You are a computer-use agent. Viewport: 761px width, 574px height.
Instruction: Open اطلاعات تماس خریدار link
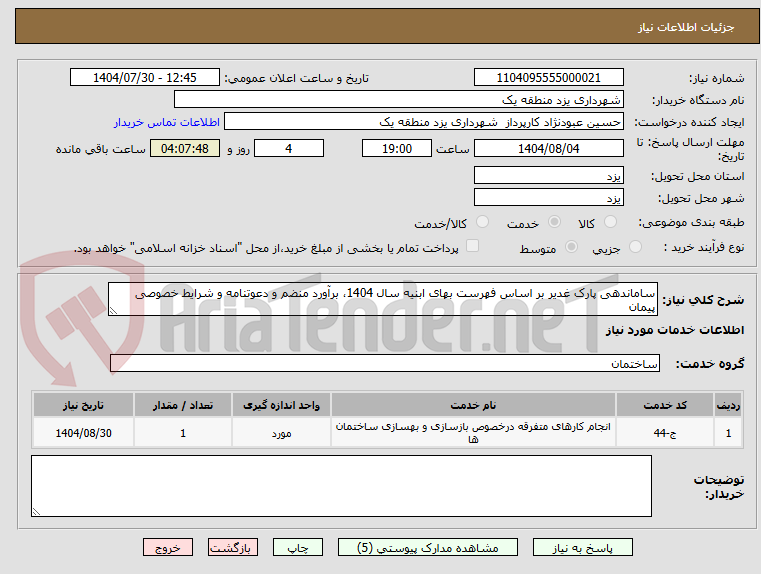tap(167, 122)
